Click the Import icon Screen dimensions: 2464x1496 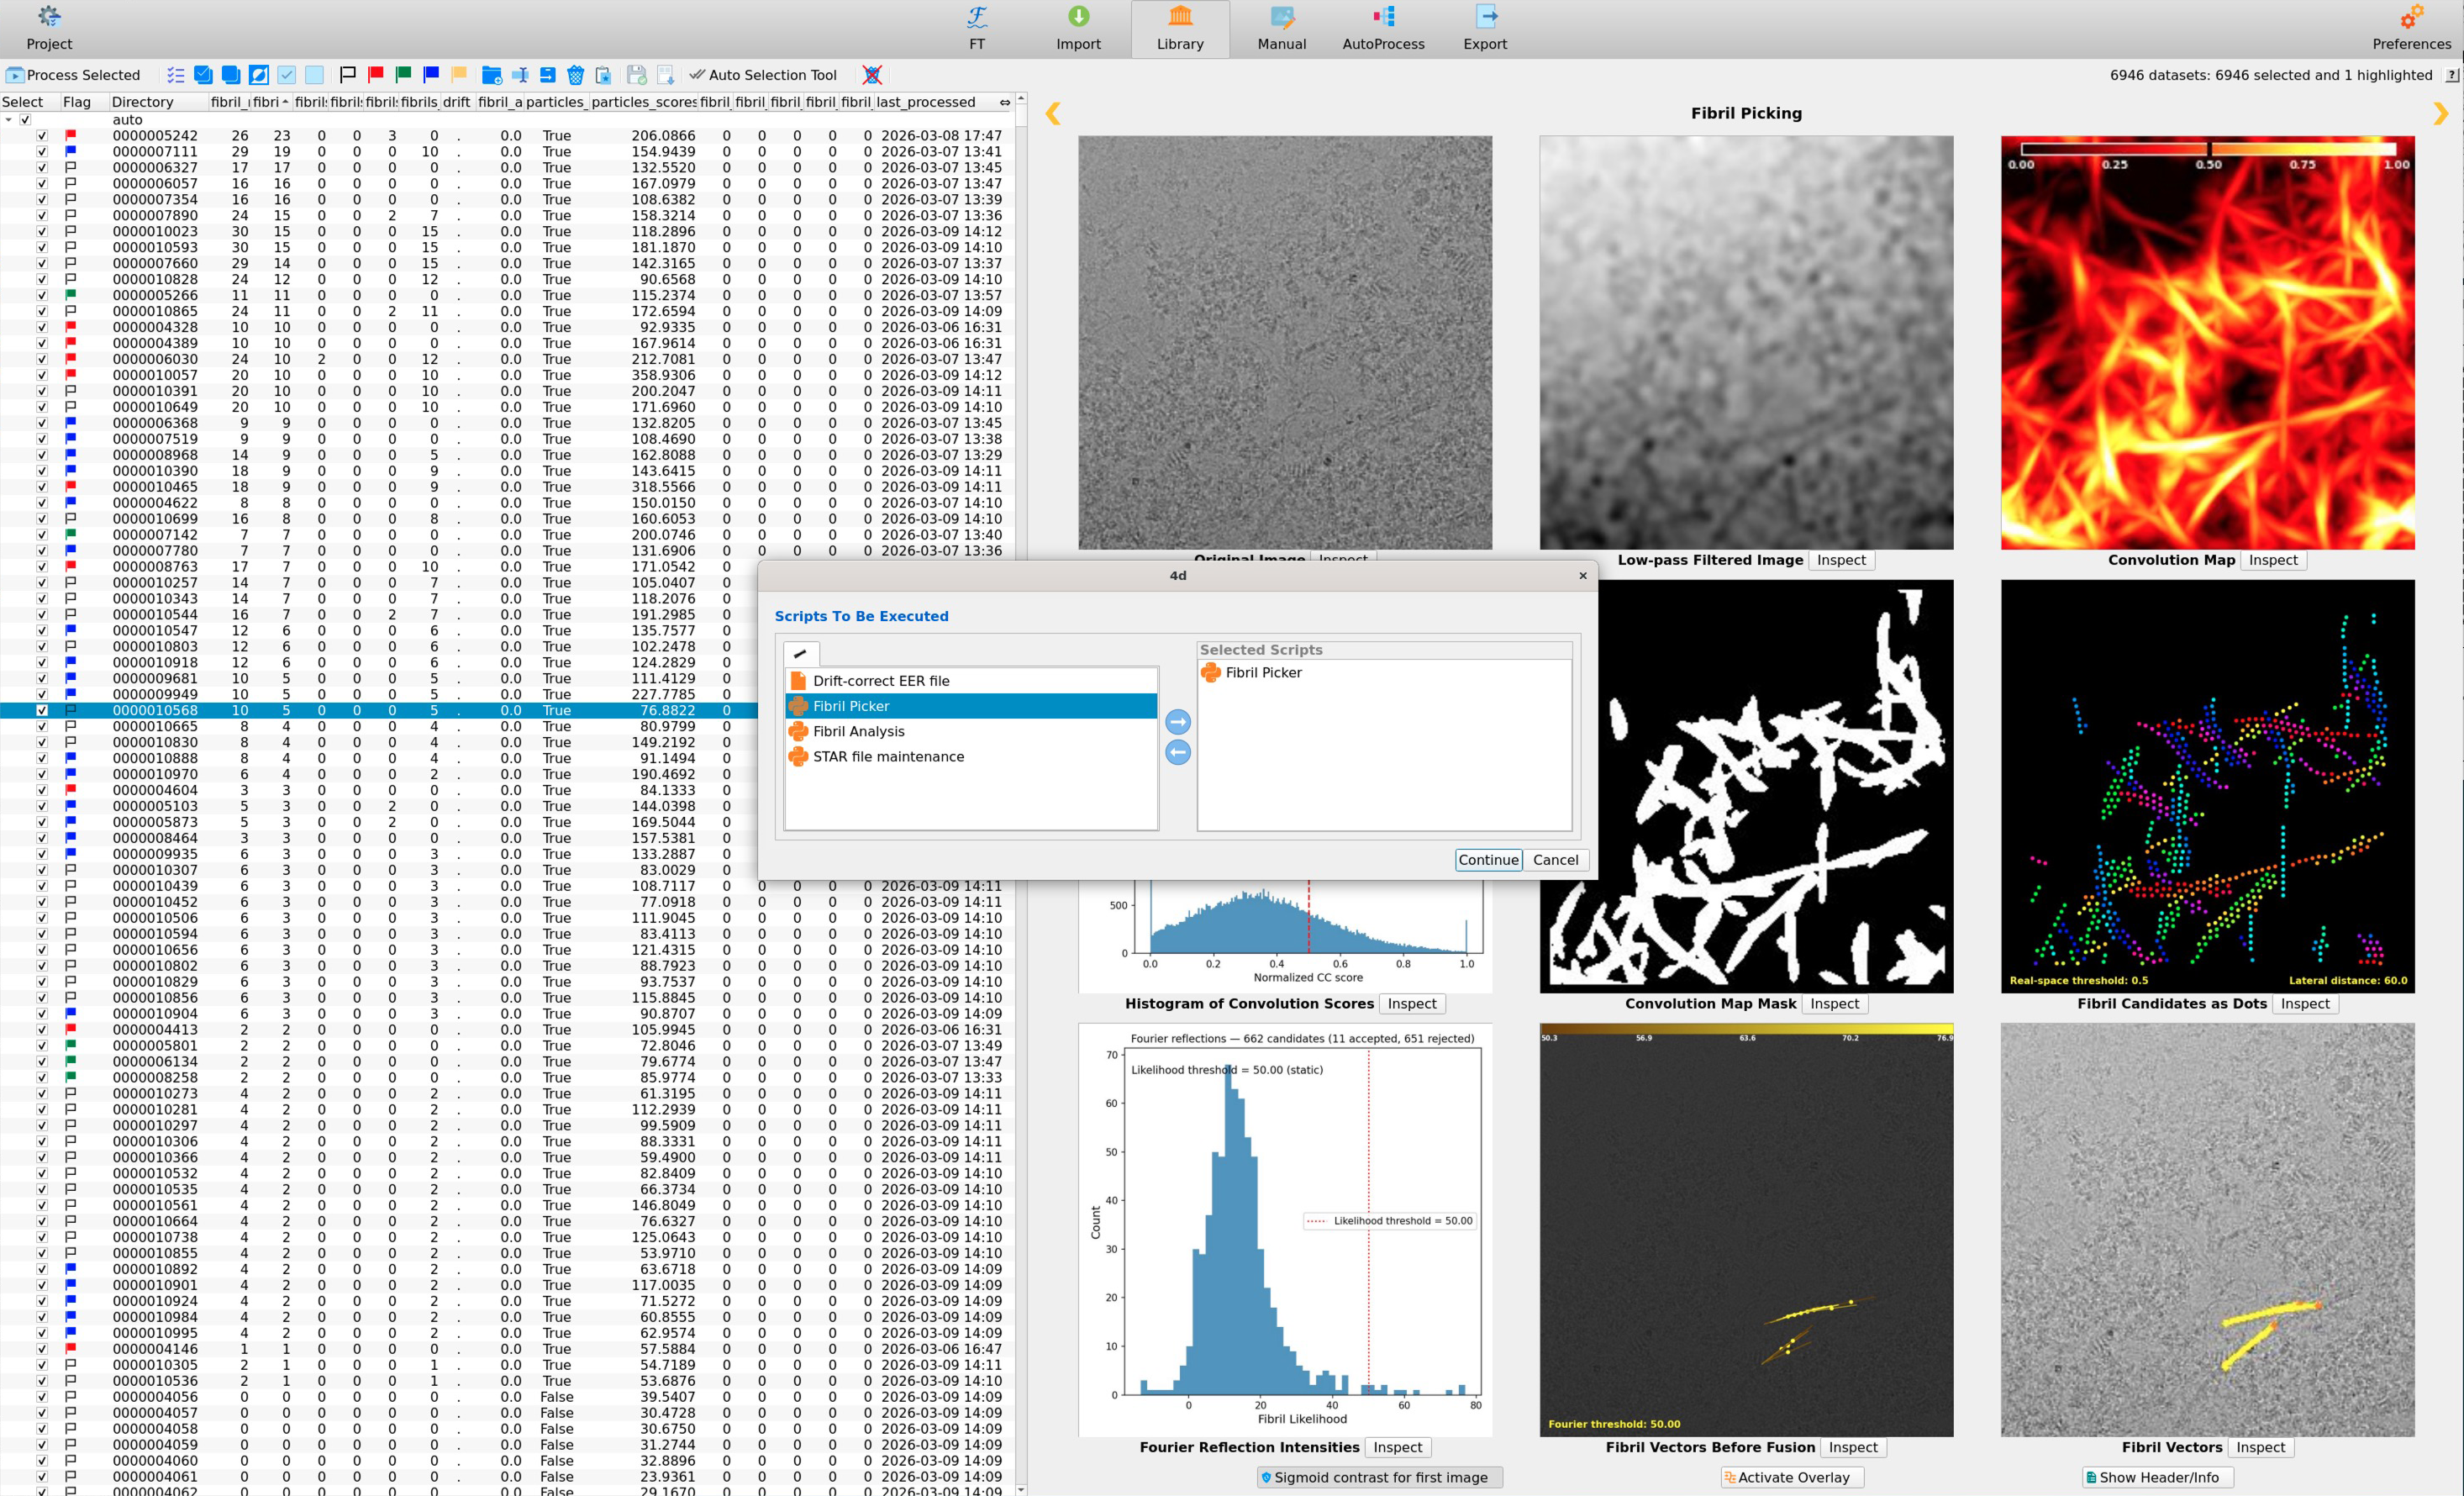[x=1078, y=17]
